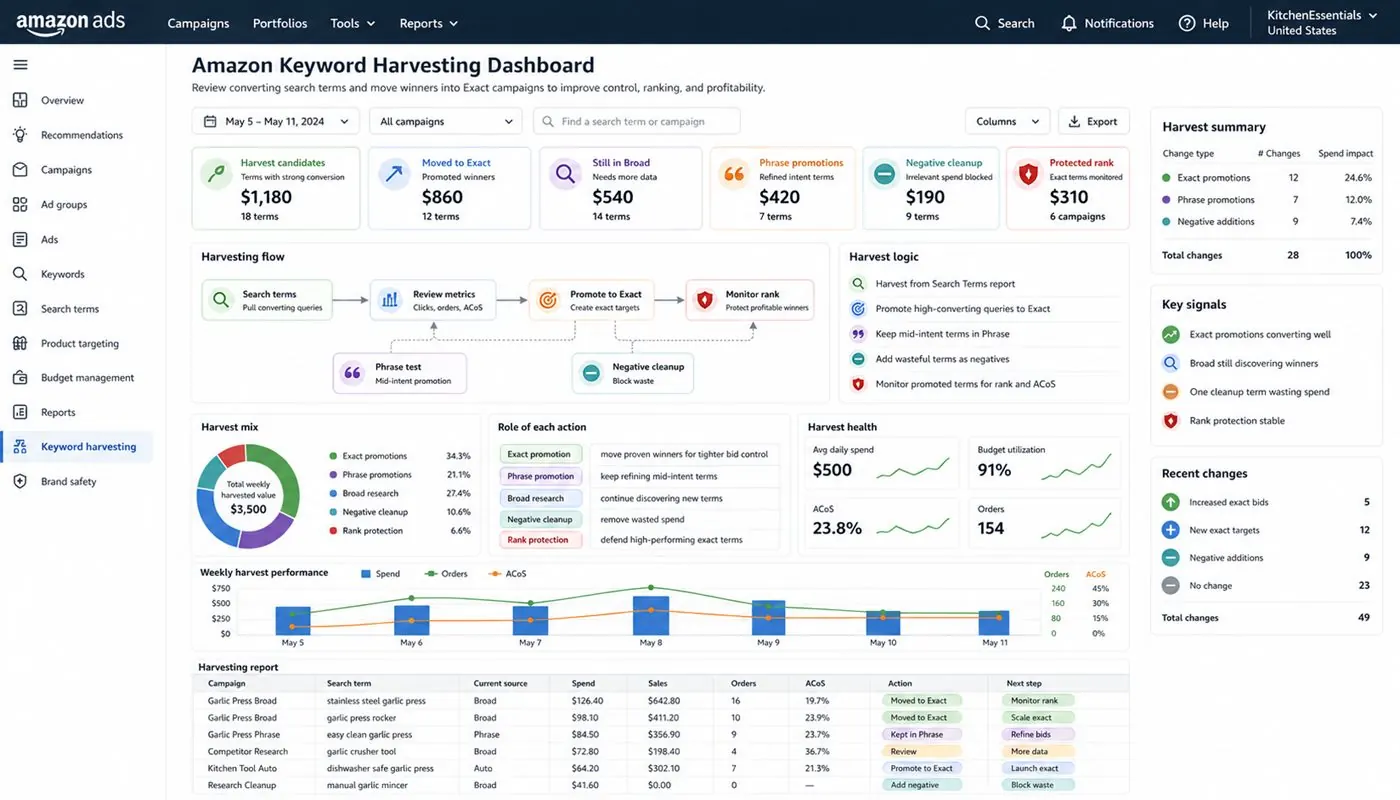The height and width of the screenshot is (800, 1400).
Task: Click the Harvest mix donut chart center
Action: point(248,497)
